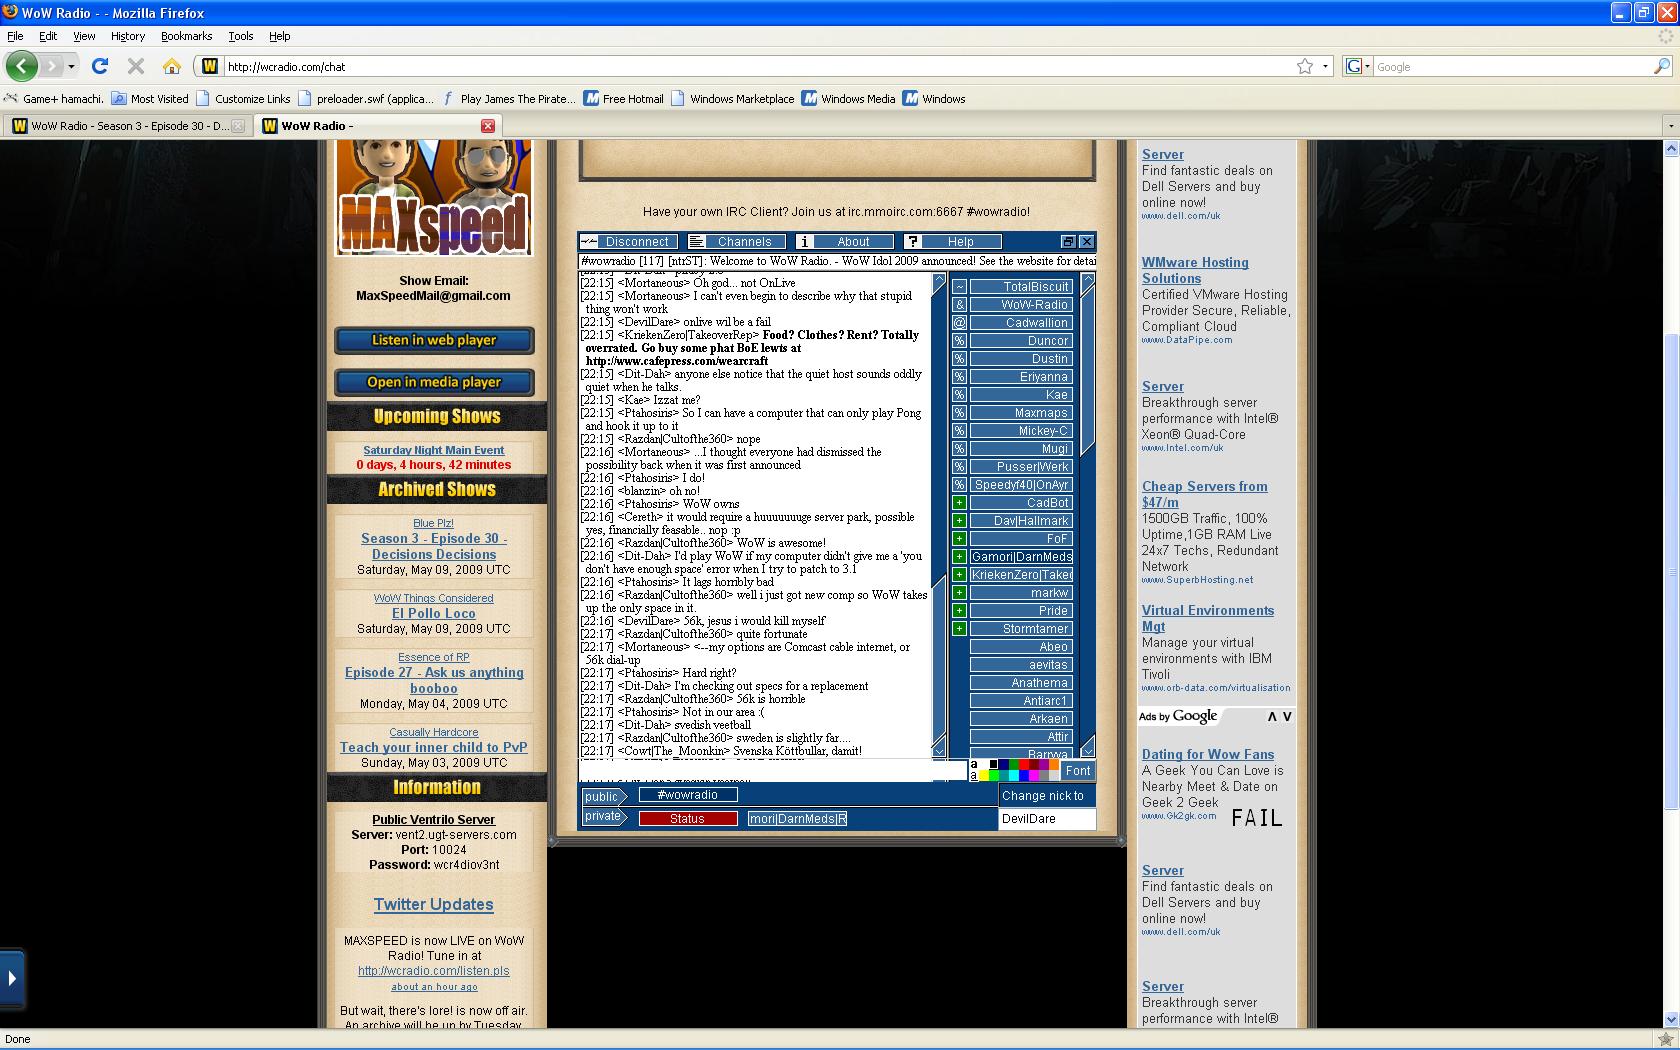
Task: Show the previous Google ad
Action: click(x=1272, y=716)
